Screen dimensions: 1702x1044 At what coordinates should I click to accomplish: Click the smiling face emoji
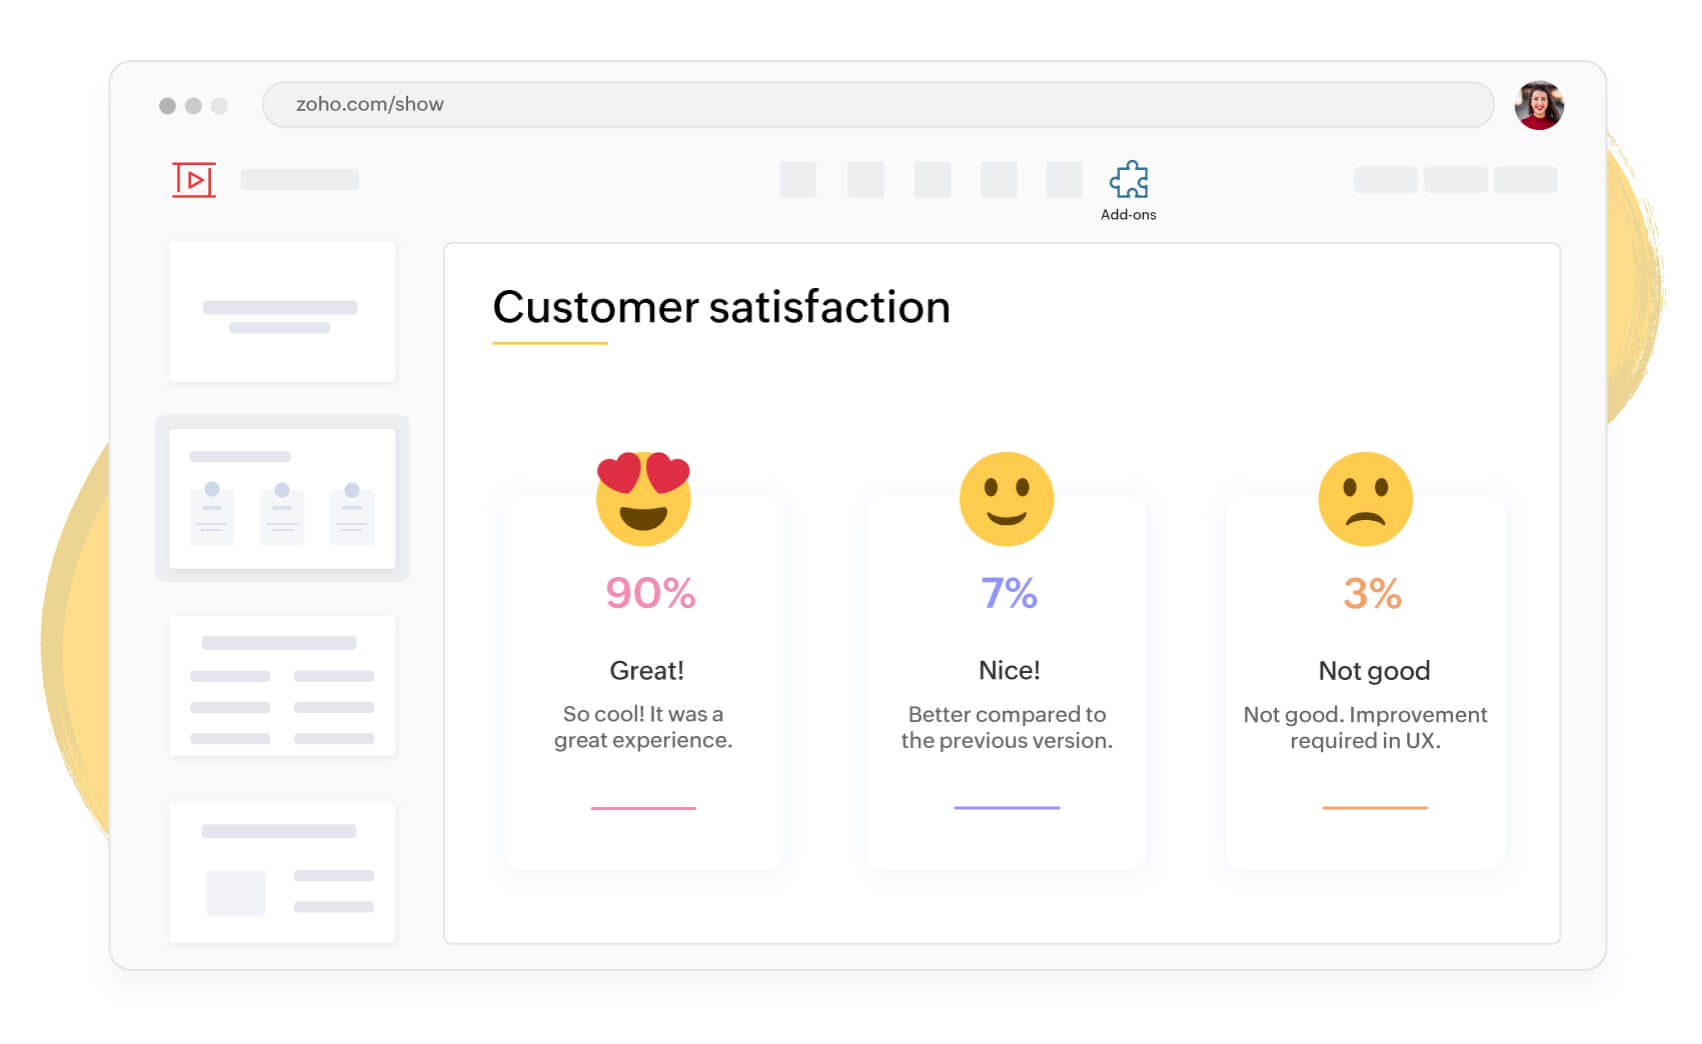click(1006, 499)
